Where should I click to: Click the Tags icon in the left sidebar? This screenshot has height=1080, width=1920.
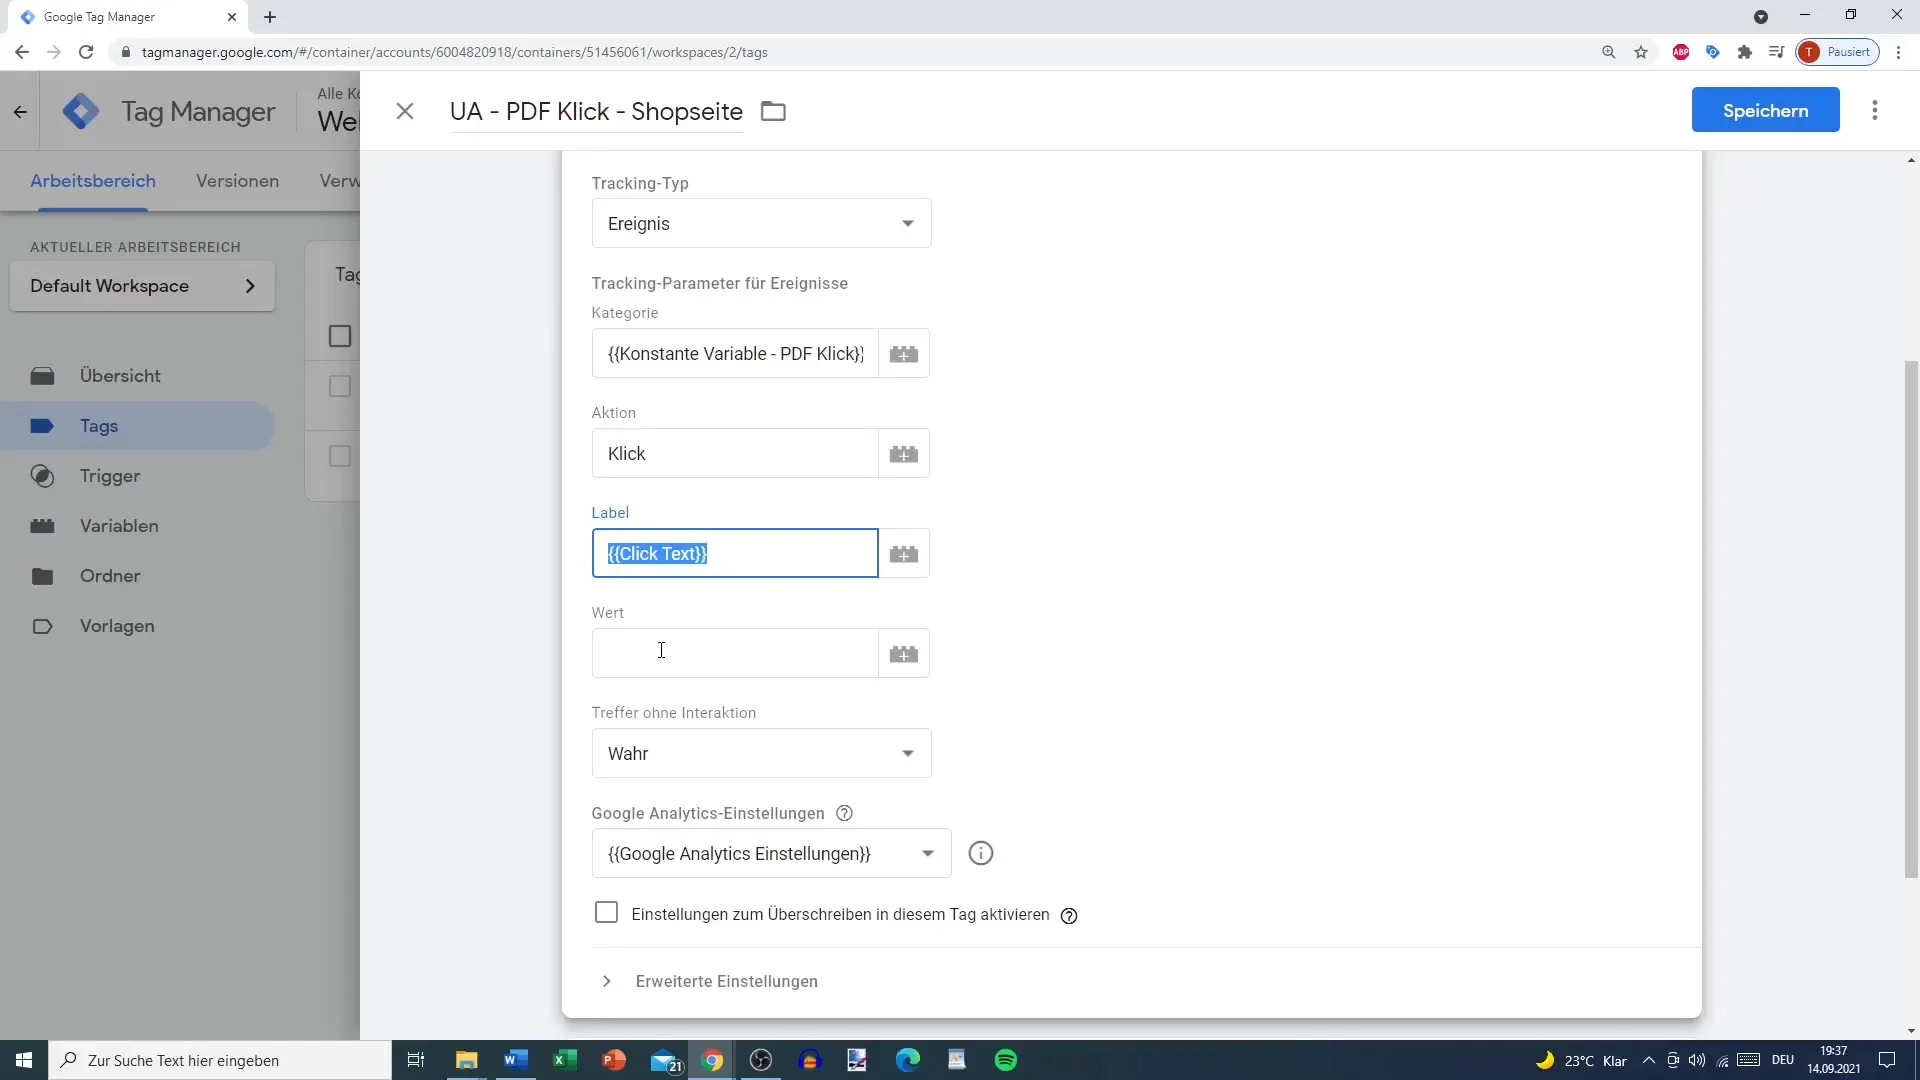point(42,426)
